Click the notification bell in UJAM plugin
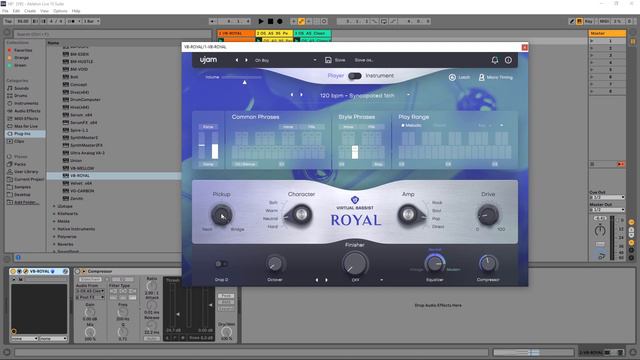 (495, 60)
